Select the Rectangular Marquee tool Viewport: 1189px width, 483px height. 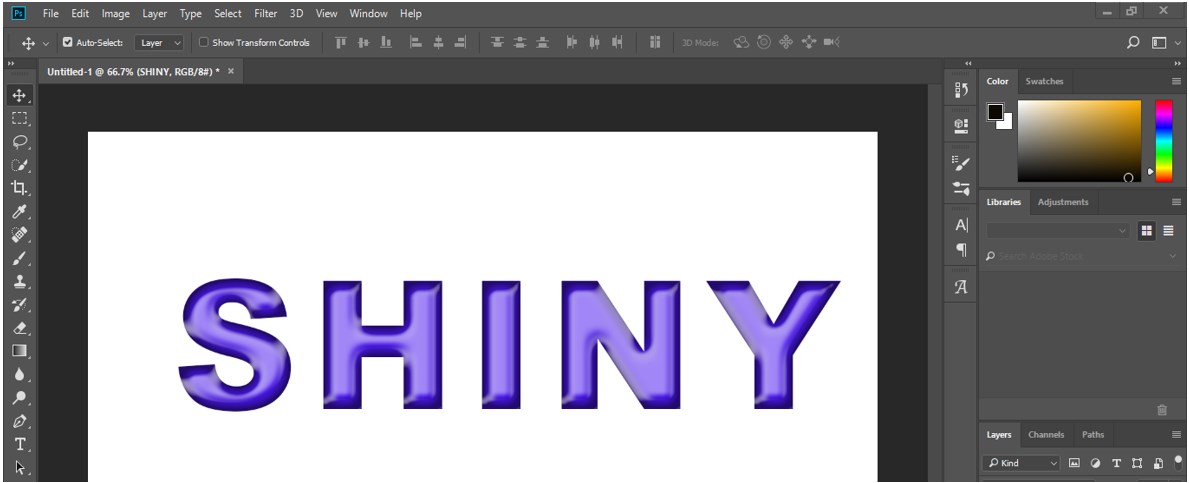click(19, 118)
